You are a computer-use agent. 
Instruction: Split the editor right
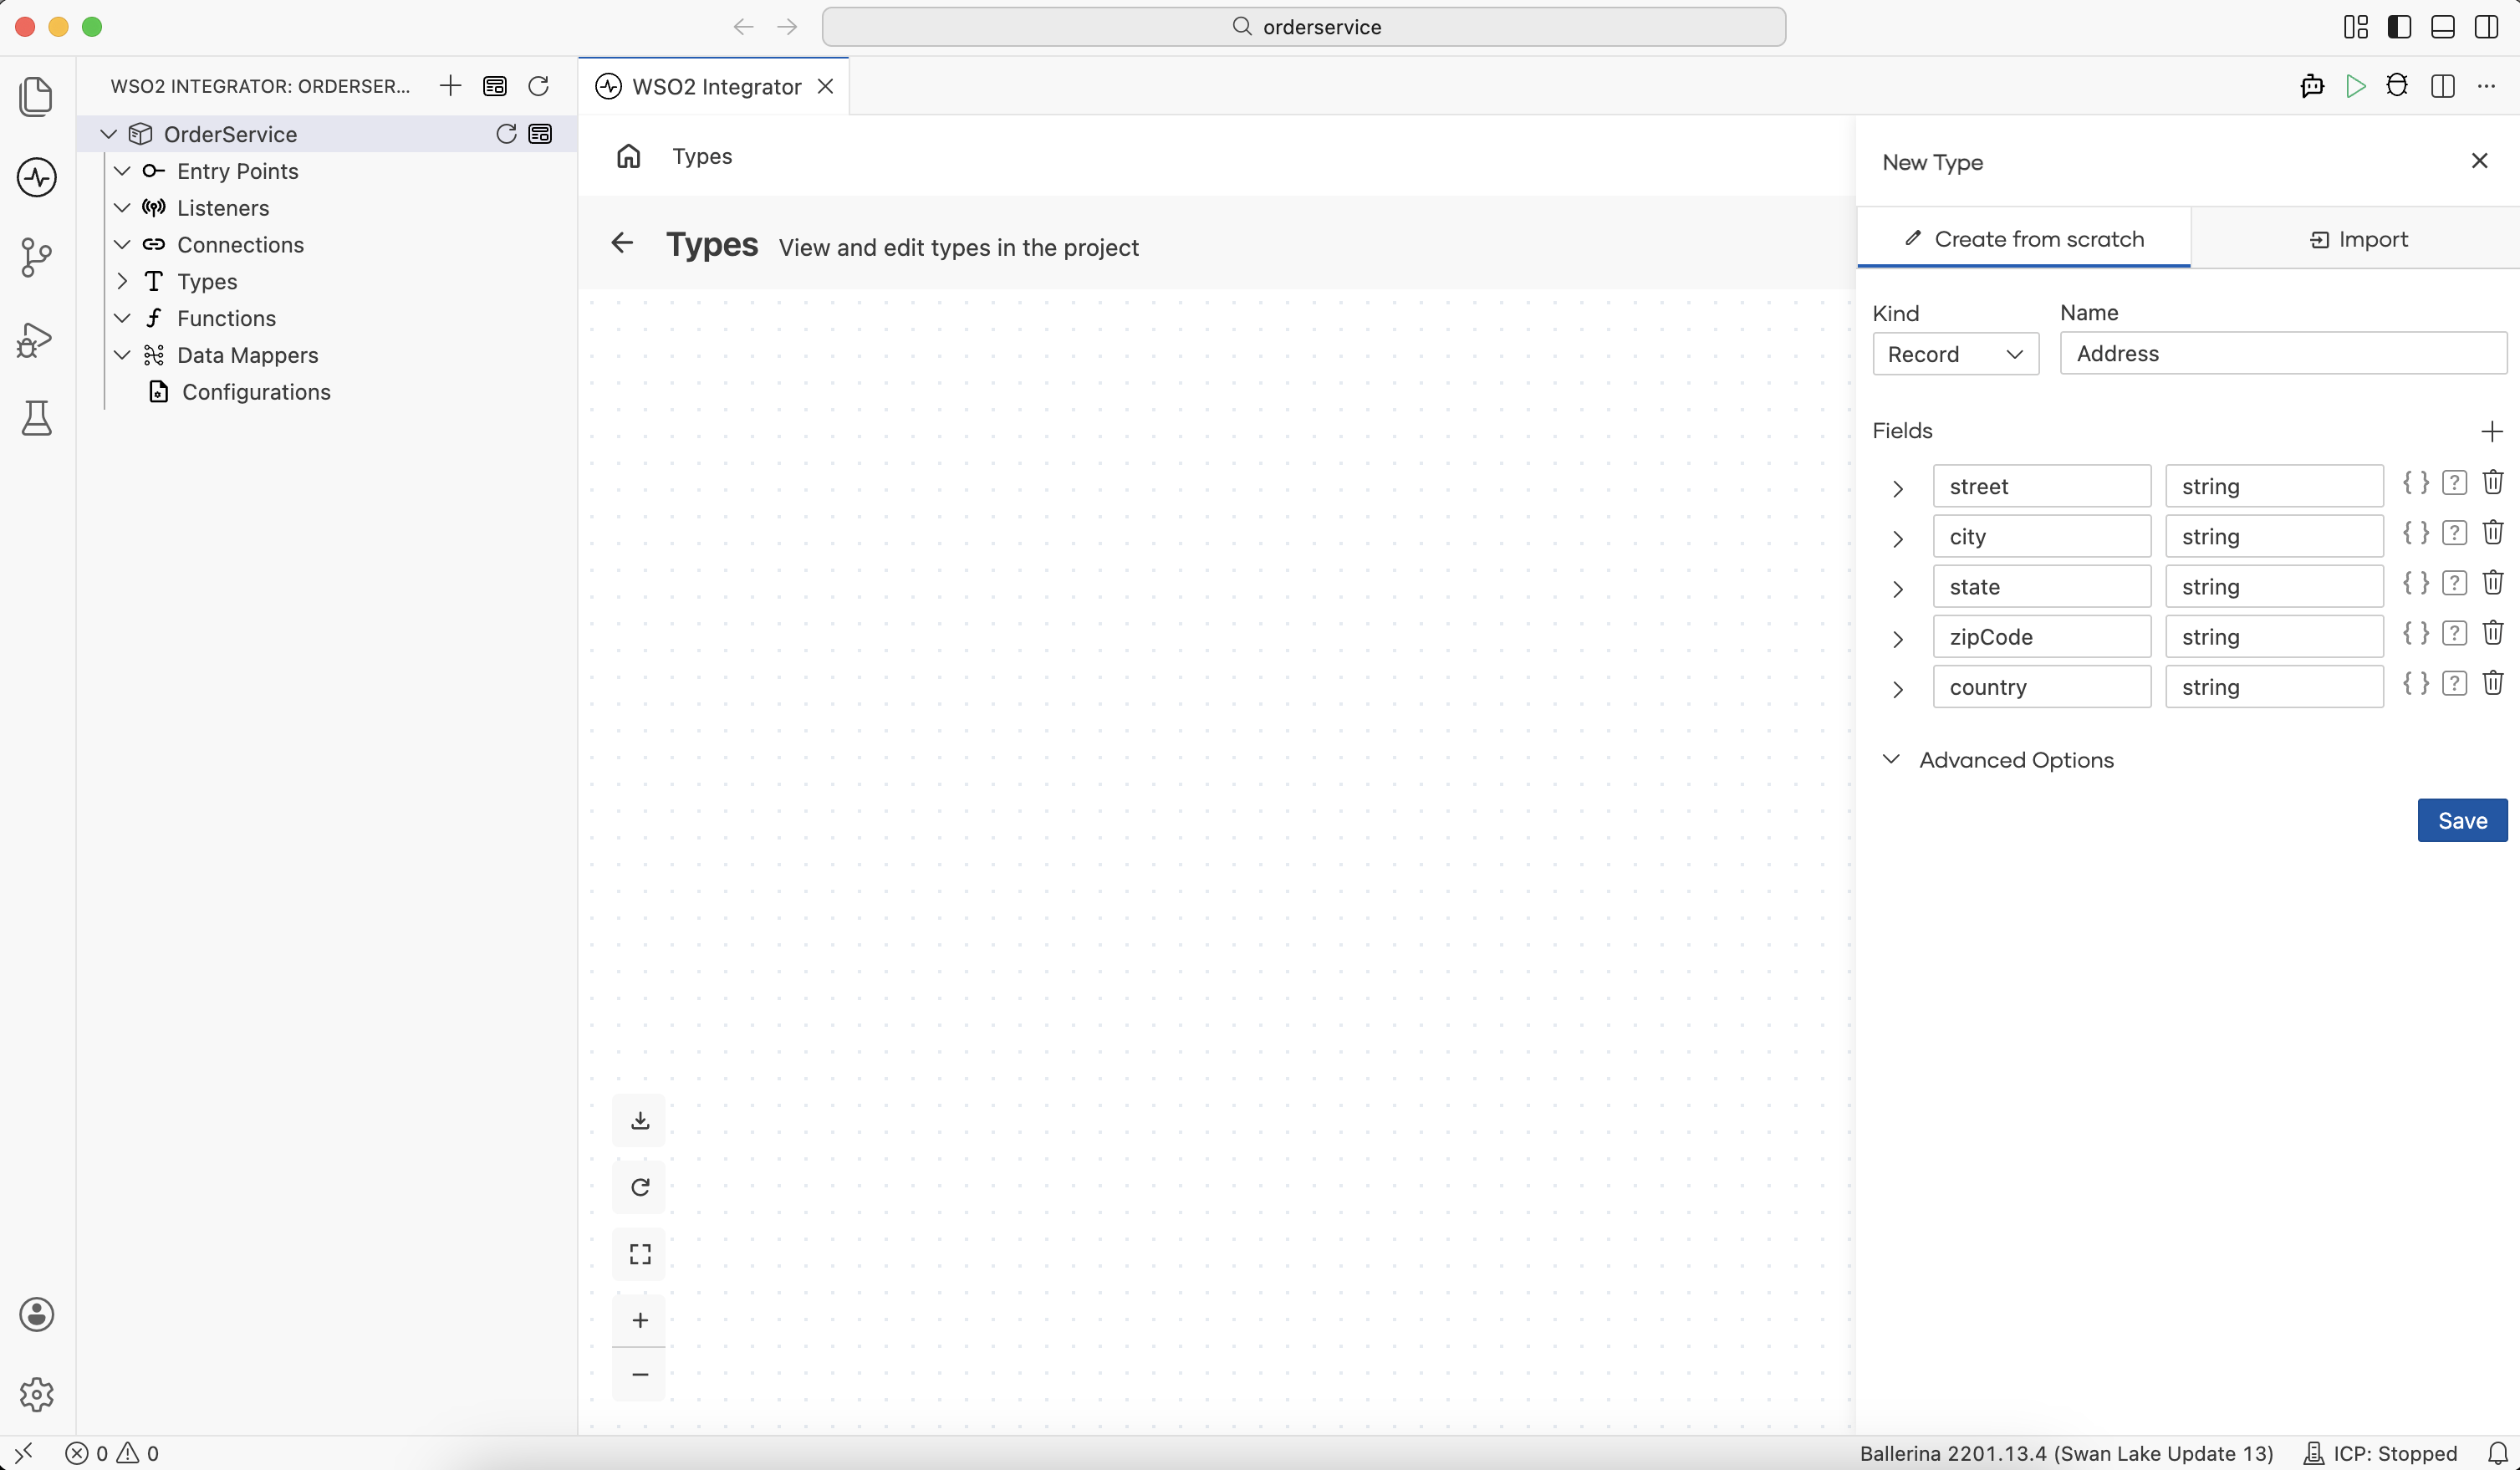[2442, 86]
